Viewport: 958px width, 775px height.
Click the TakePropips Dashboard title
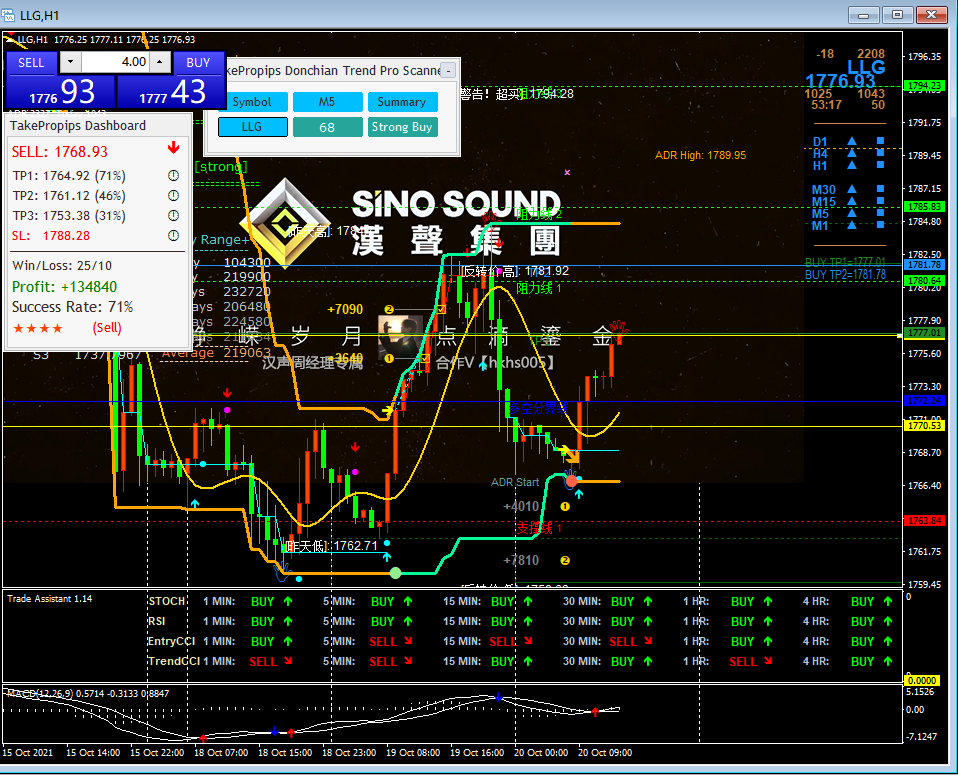point(78,126)
